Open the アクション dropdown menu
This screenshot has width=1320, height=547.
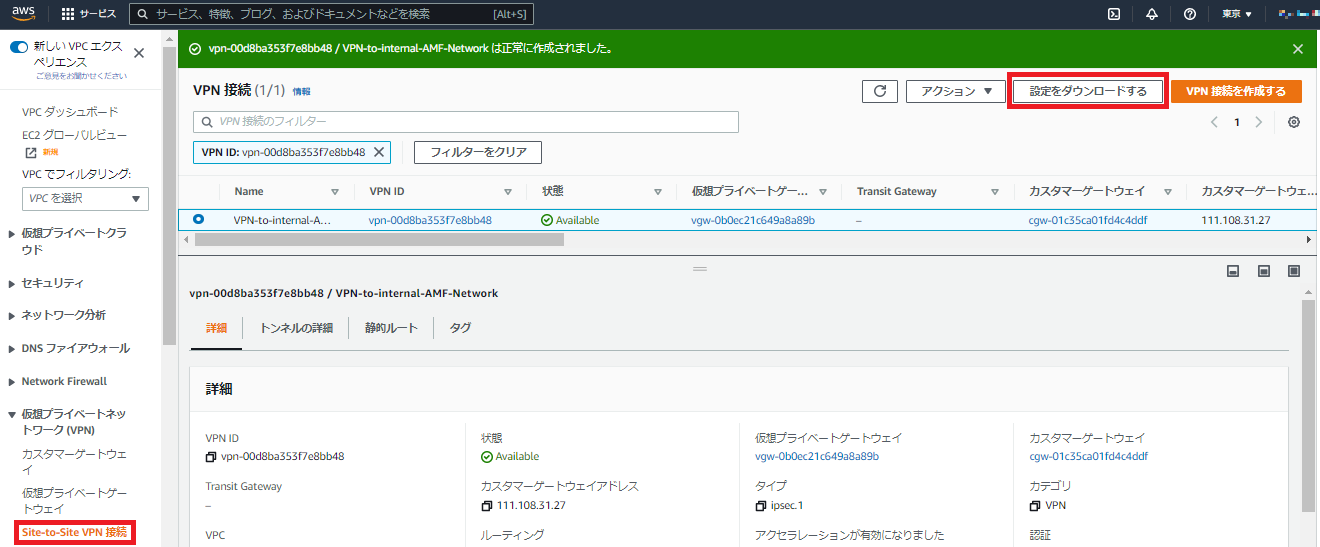click(x=955, y=91)
